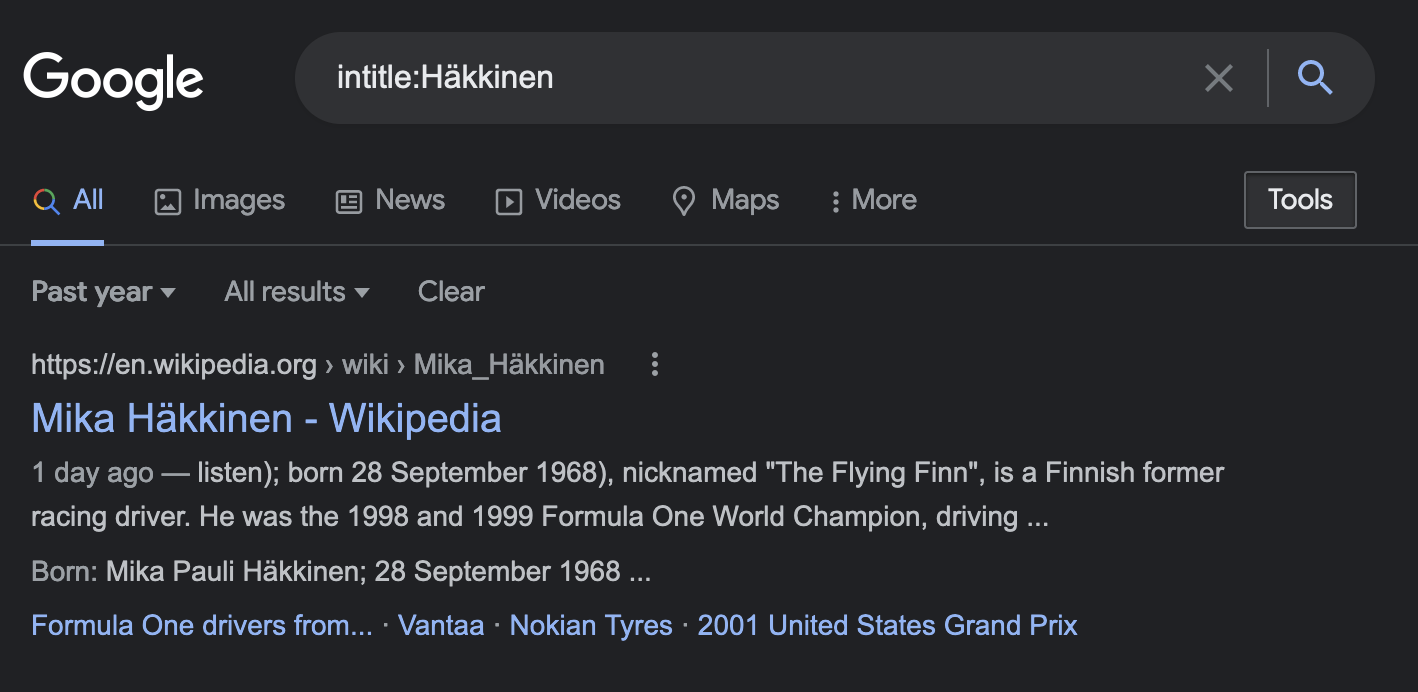Viewport: 1418px width, 692px height.
Task: Click inside the search input field
Action: tap(700, 78)
